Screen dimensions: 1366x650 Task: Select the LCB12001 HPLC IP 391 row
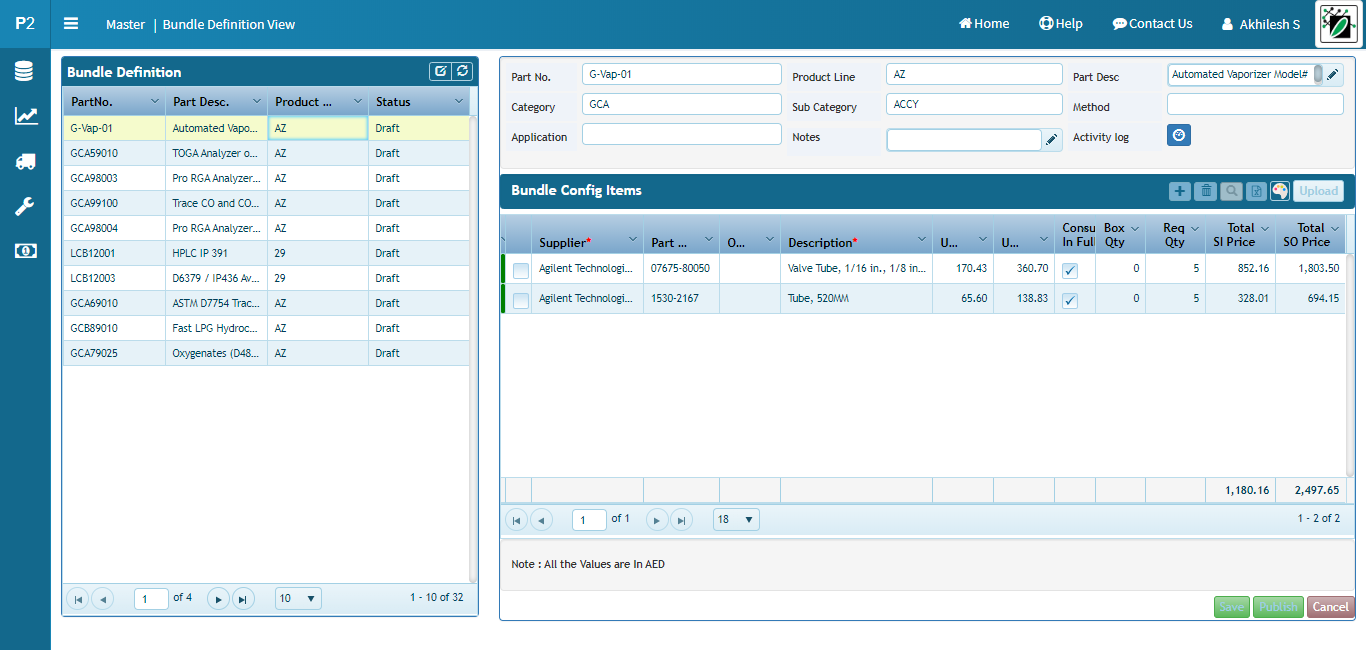[x=266, y=253]
